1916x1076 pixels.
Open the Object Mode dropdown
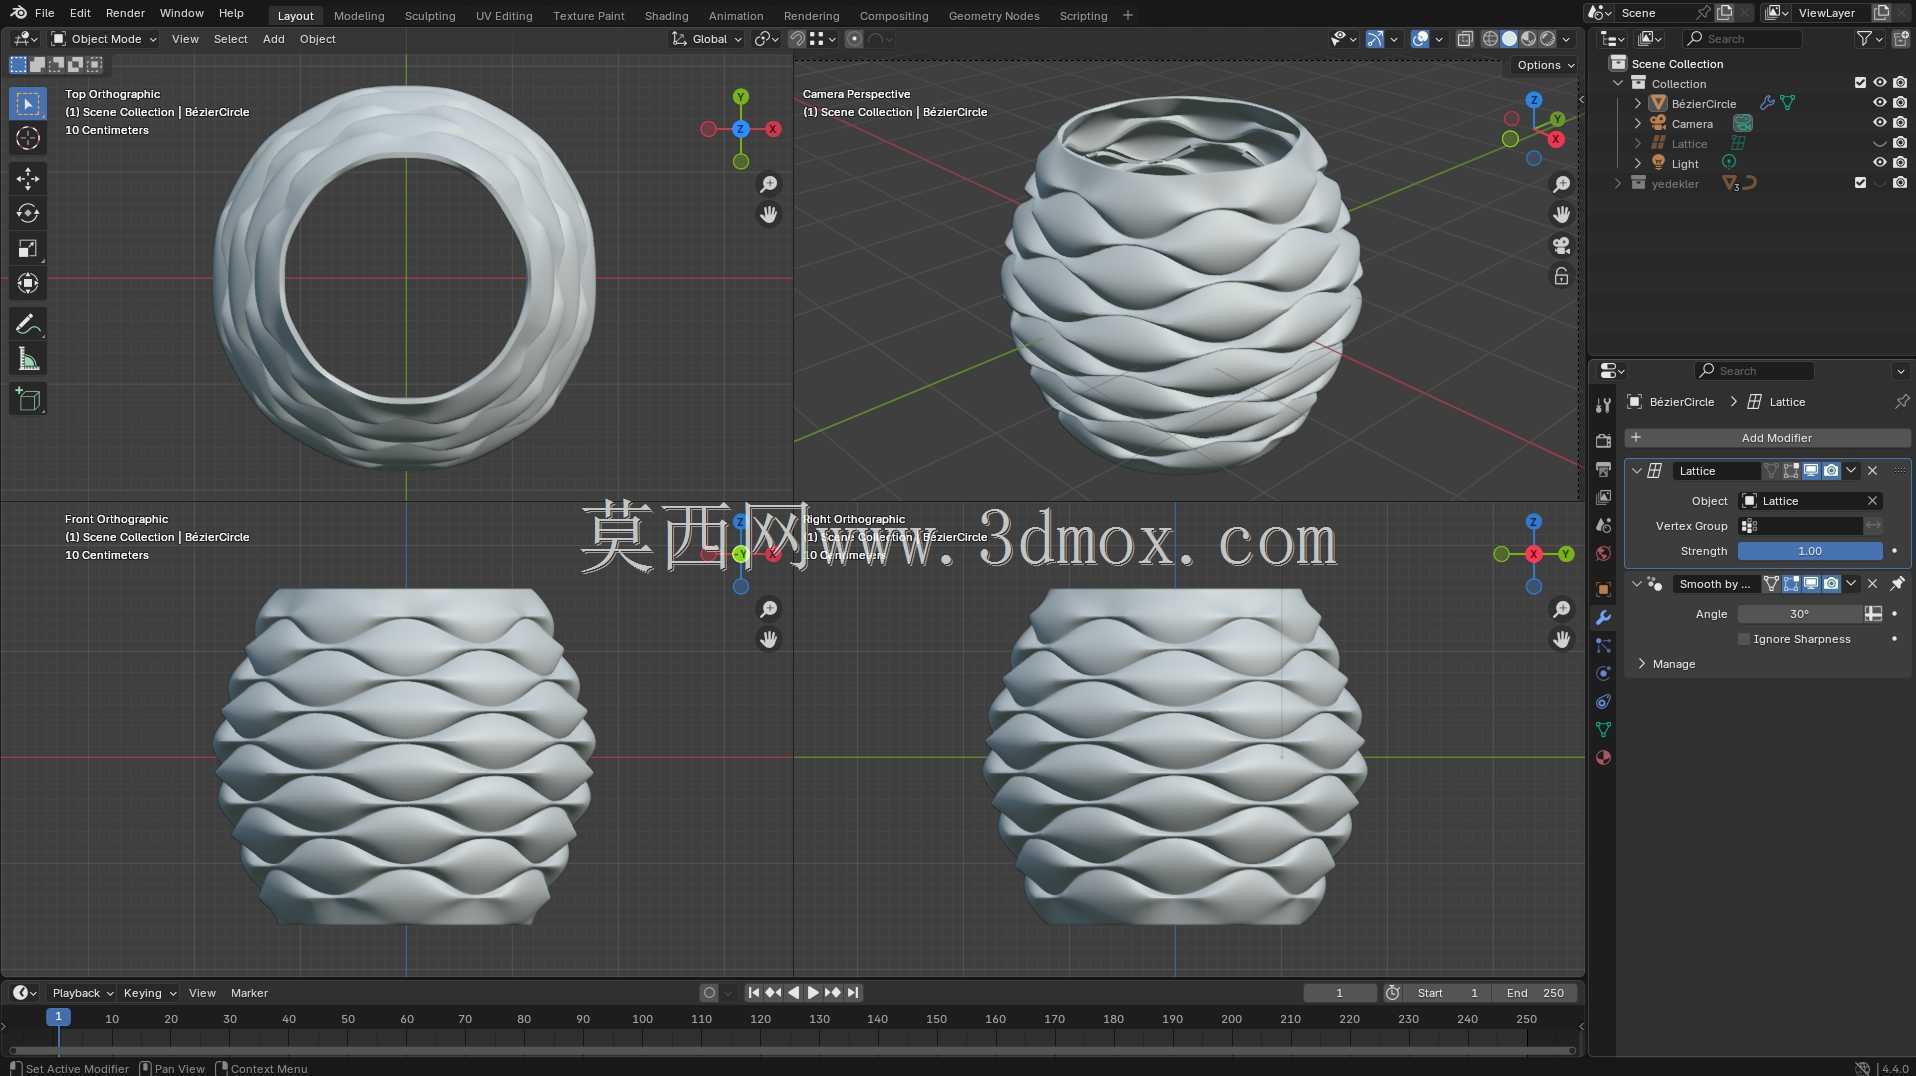[104, 39]
